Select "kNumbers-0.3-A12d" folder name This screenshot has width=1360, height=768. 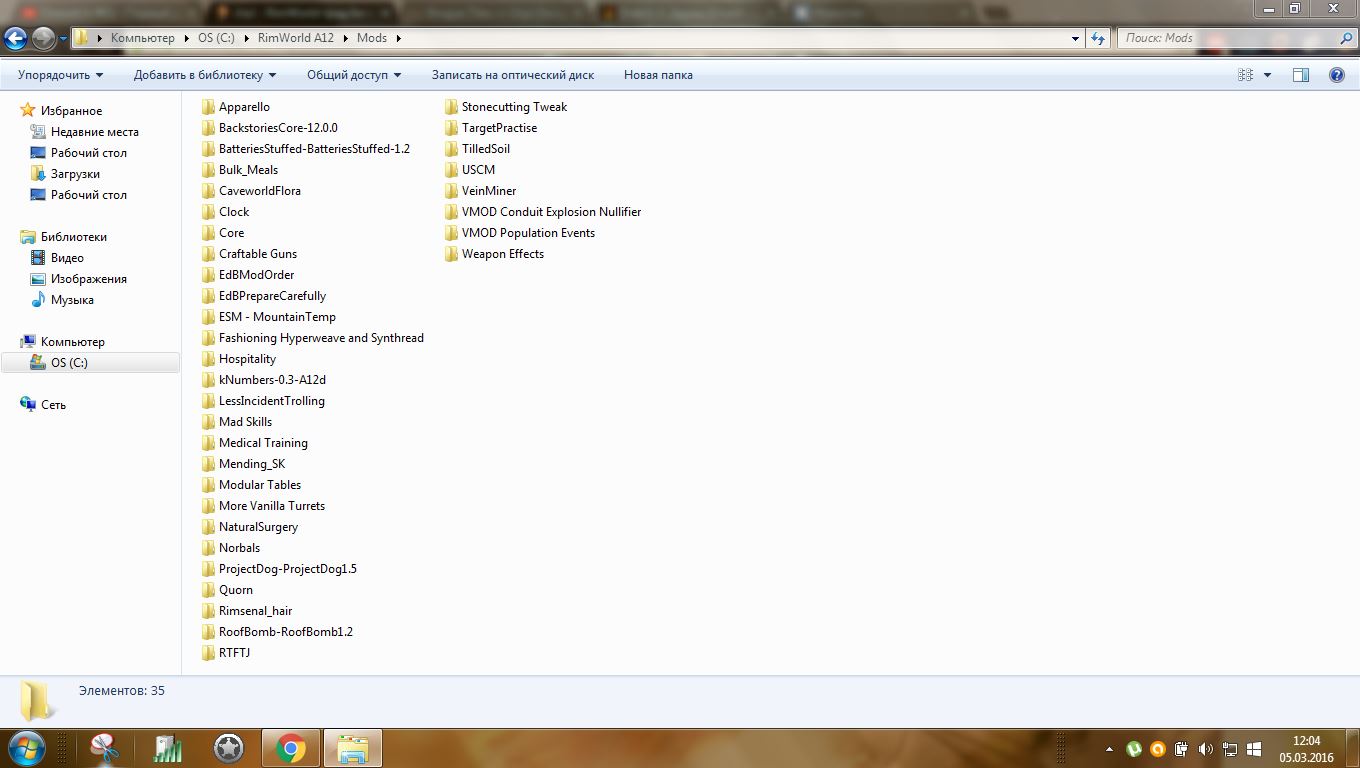[272, 380]
